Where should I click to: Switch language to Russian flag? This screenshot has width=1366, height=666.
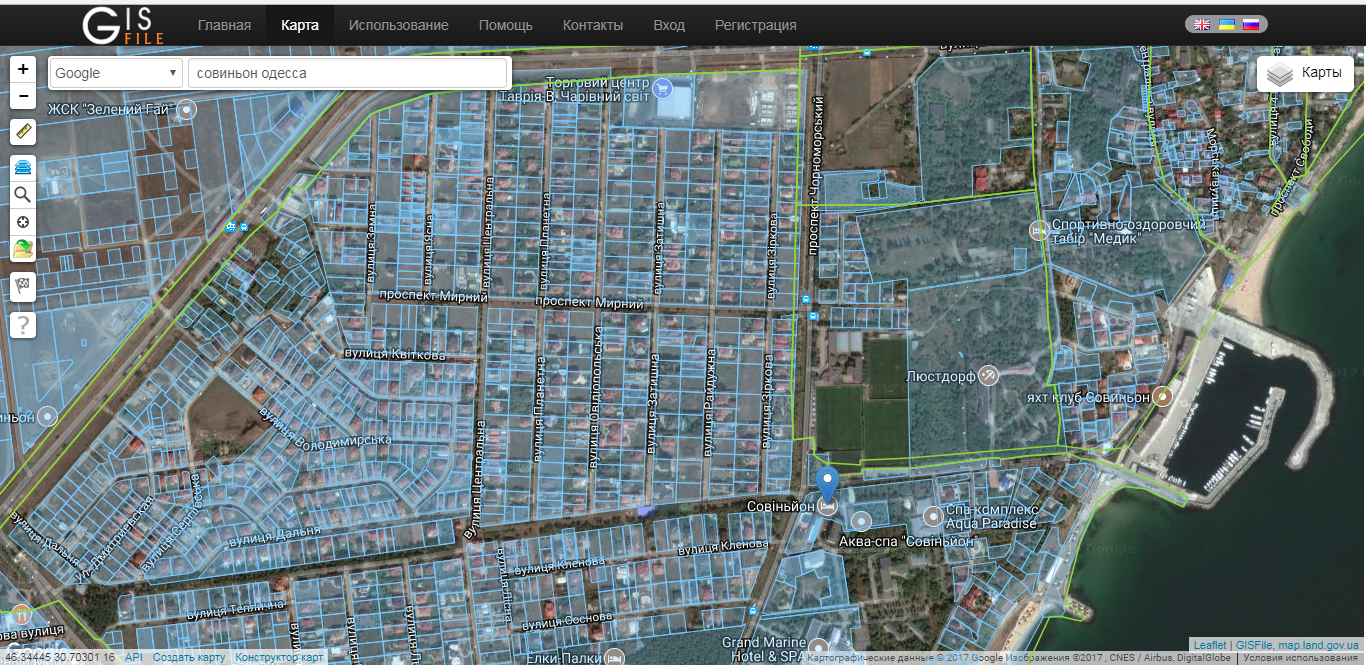(1250, 25)
